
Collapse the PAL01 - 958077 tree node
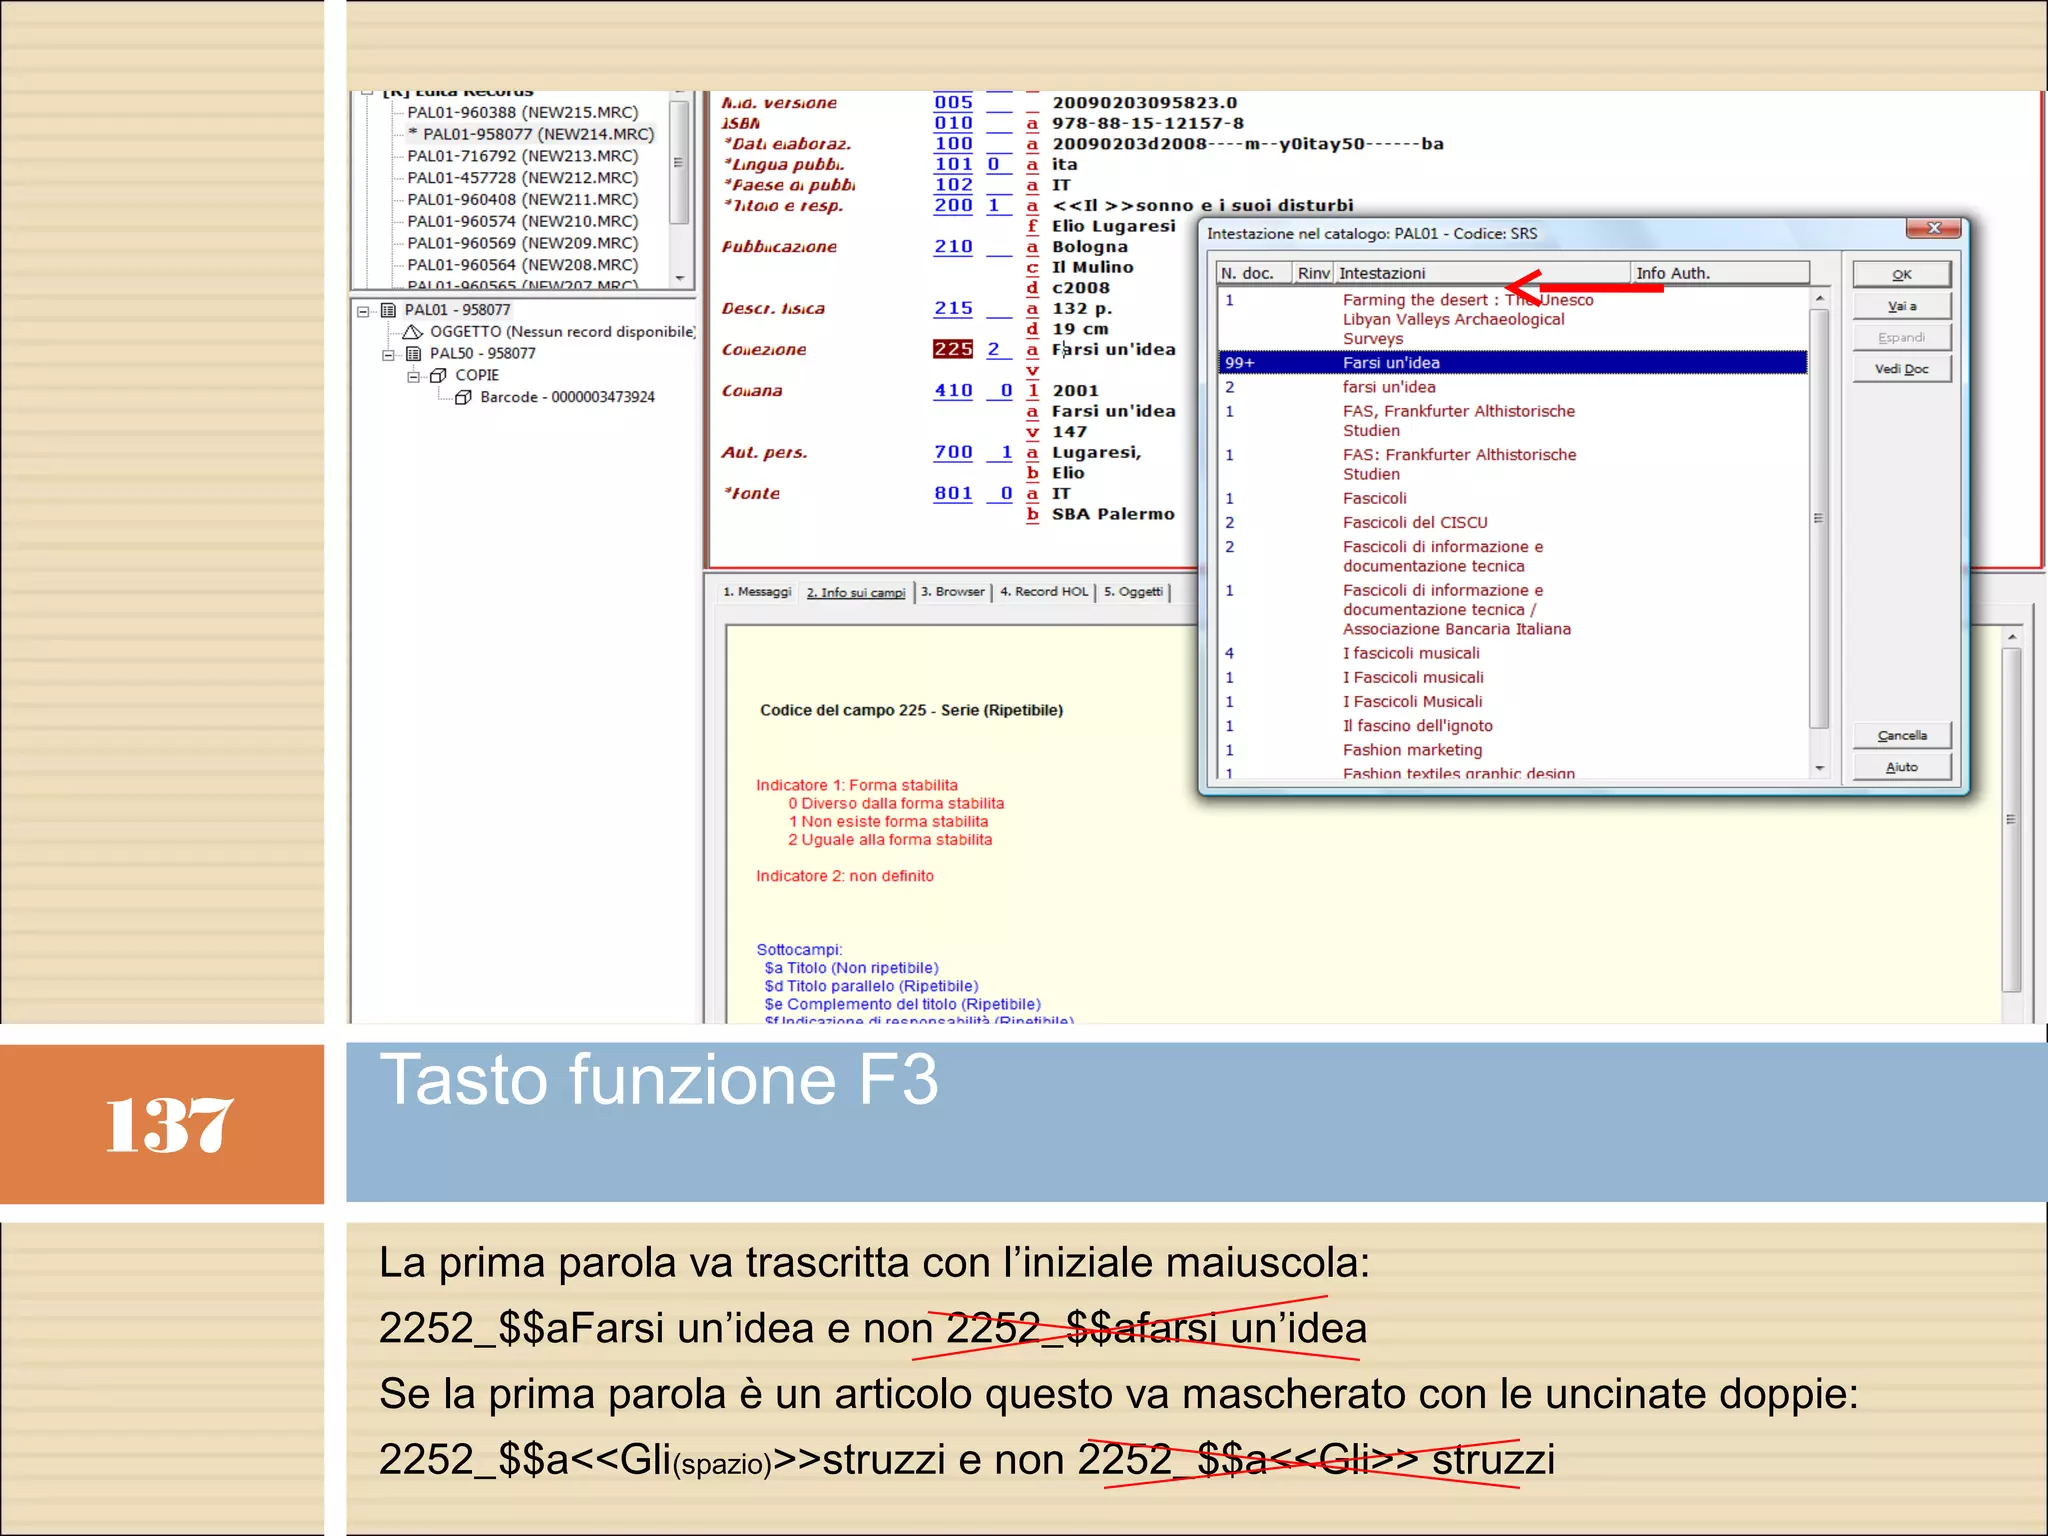363,311
